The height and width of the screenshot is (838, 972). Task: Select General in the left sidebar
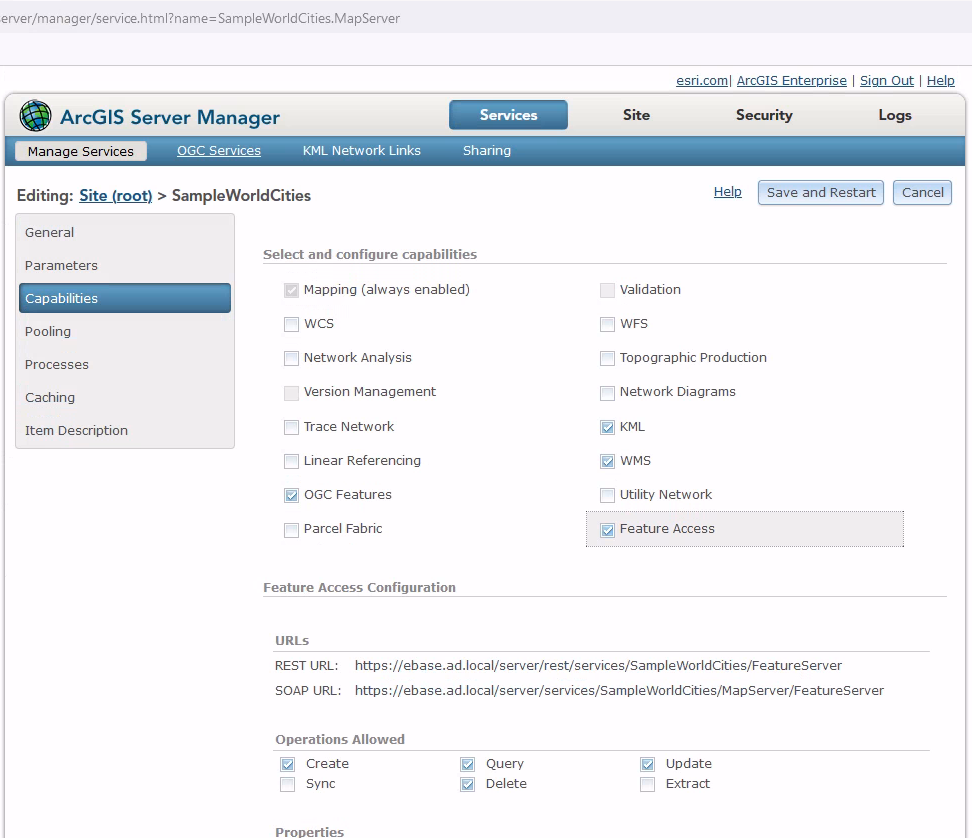(x=125, y=232)
